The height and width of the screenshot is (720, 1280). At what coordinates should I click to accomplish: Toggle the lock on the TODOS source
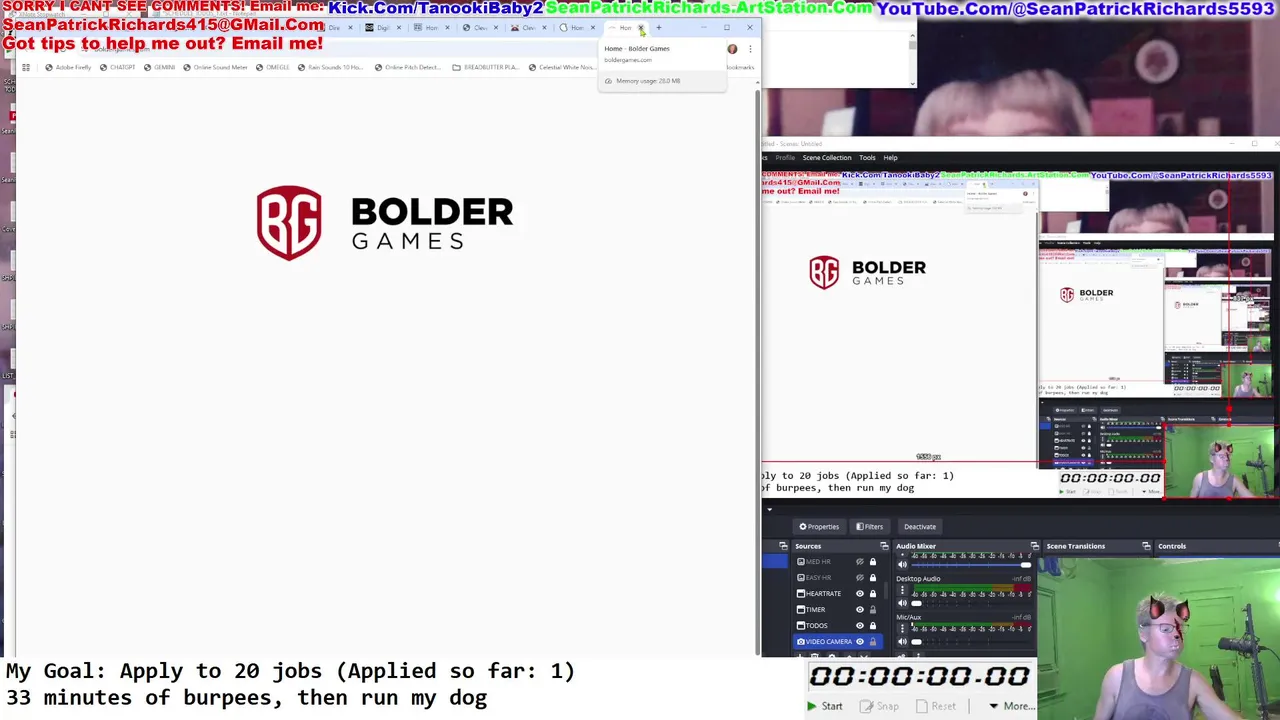tap(872, 626)
